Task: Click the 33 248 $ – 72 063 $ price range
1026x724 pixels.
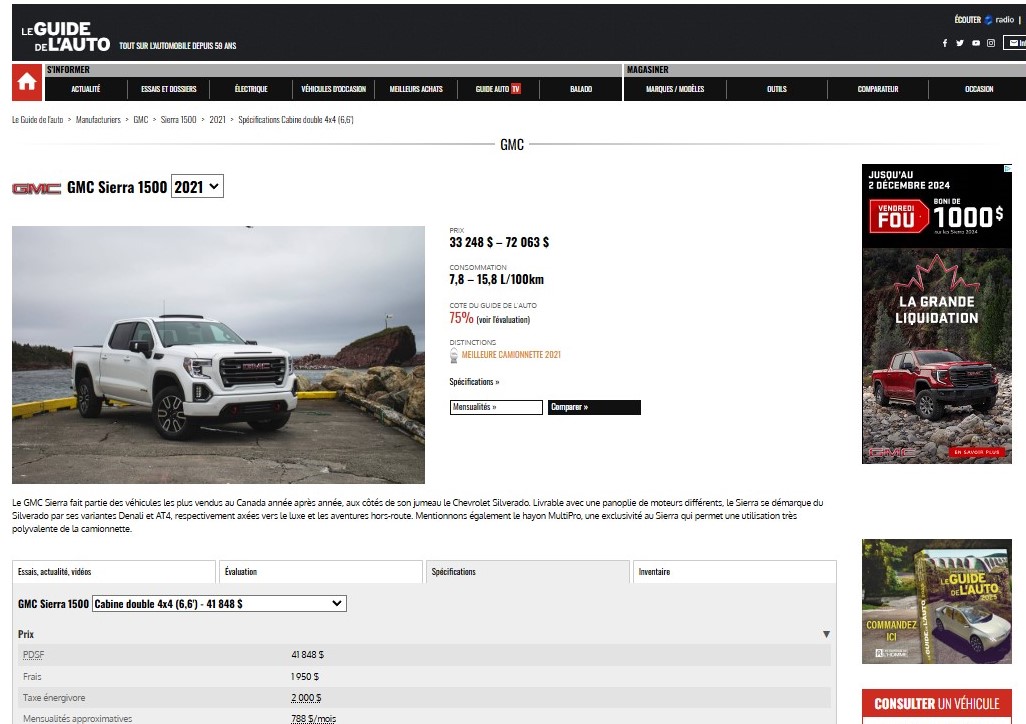Action: pyautogui.click(x=499, y=242)
